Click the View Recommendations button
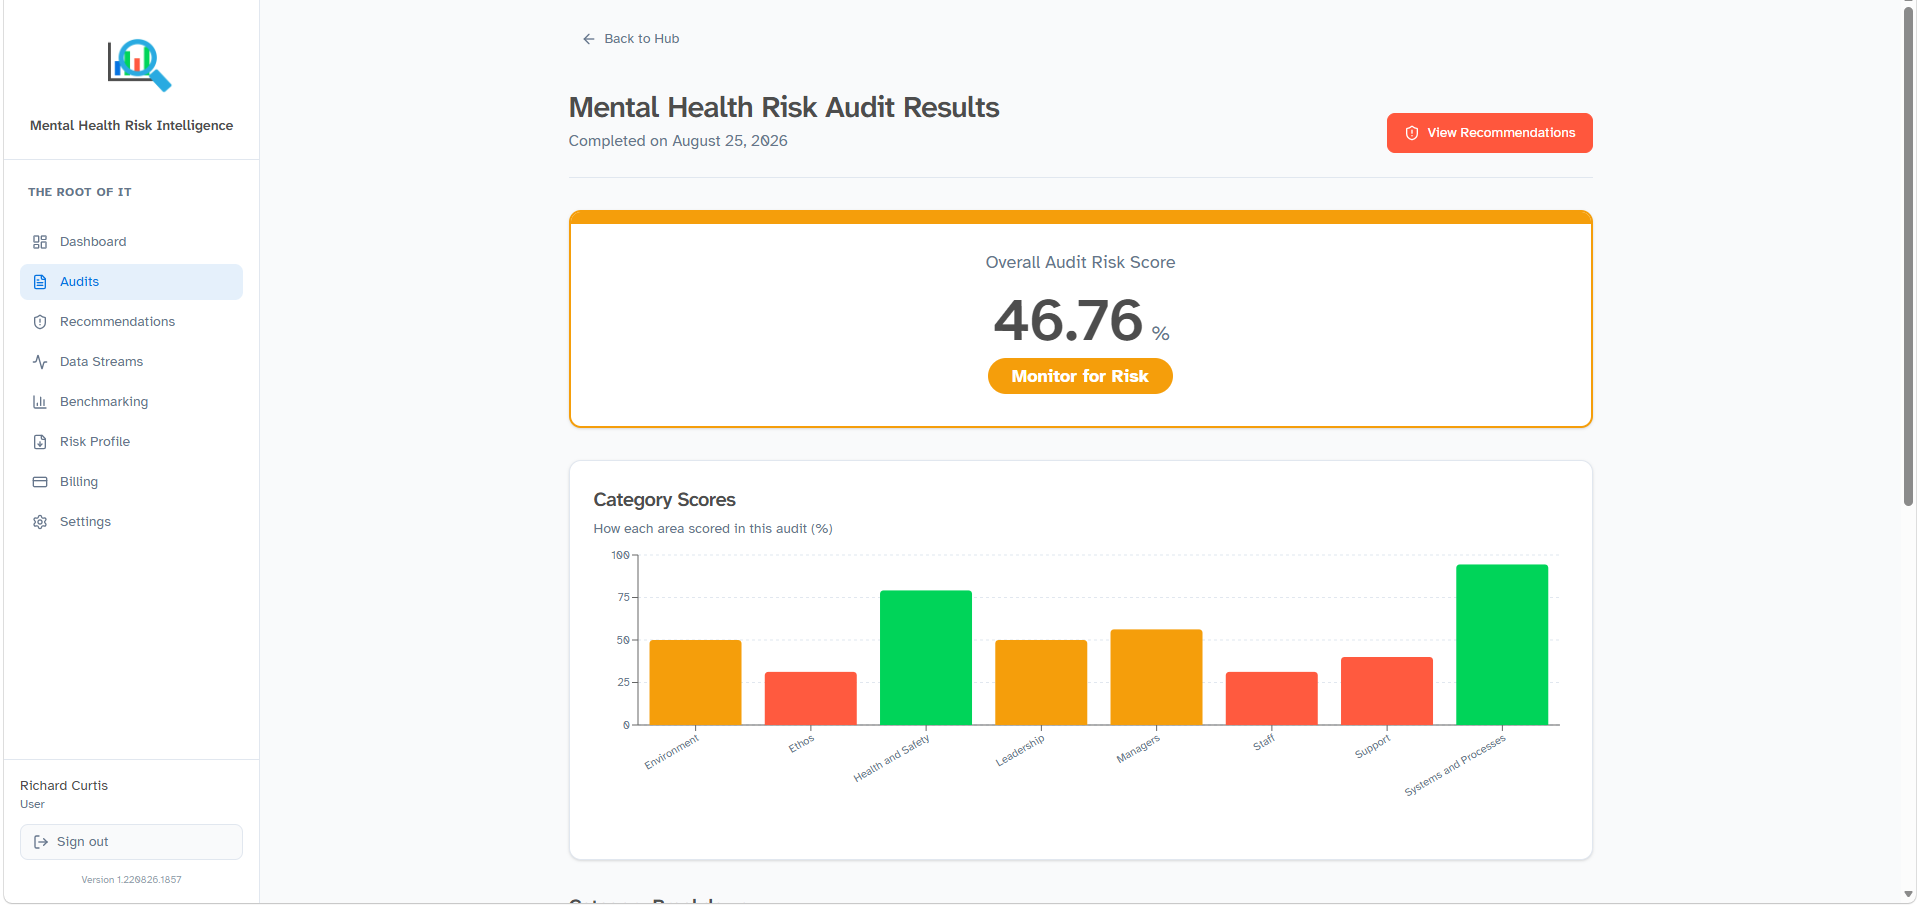The height and width of the screenshot is (907, 1920). pyautogui.click(x=1489, y=133)
